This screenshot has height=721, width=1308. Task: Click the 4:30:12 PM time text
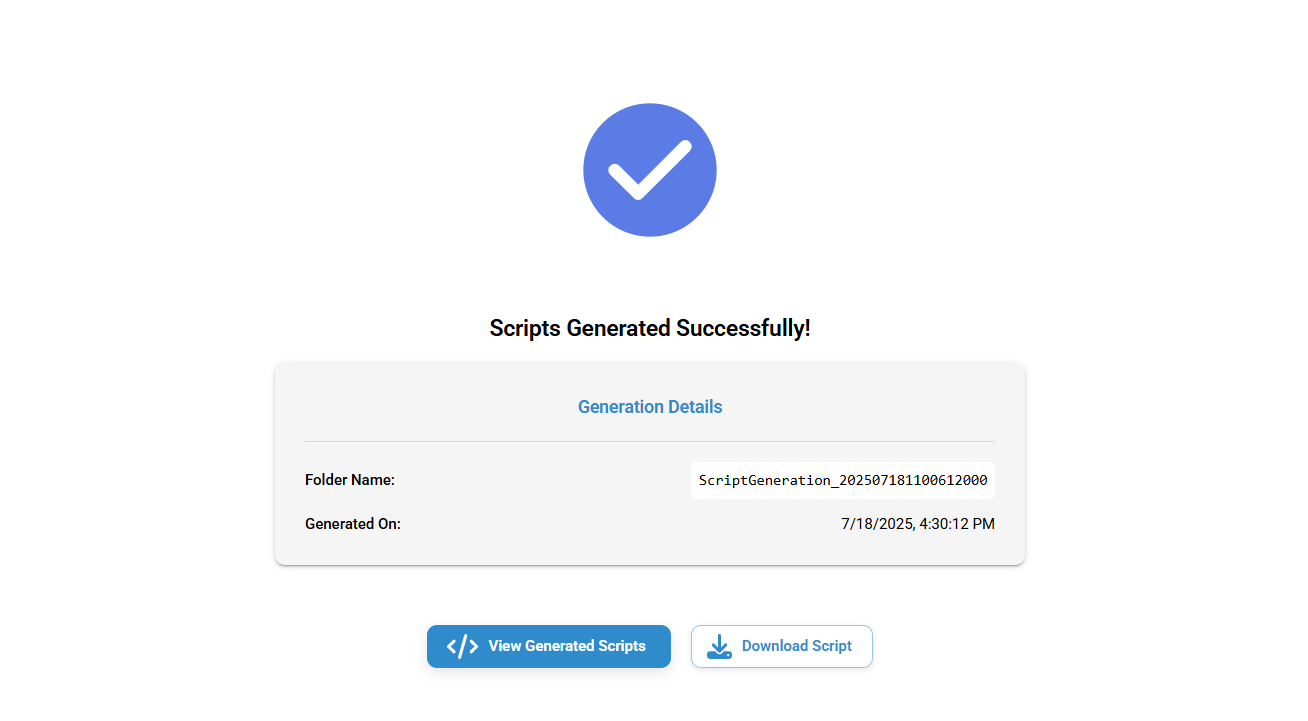957,524
